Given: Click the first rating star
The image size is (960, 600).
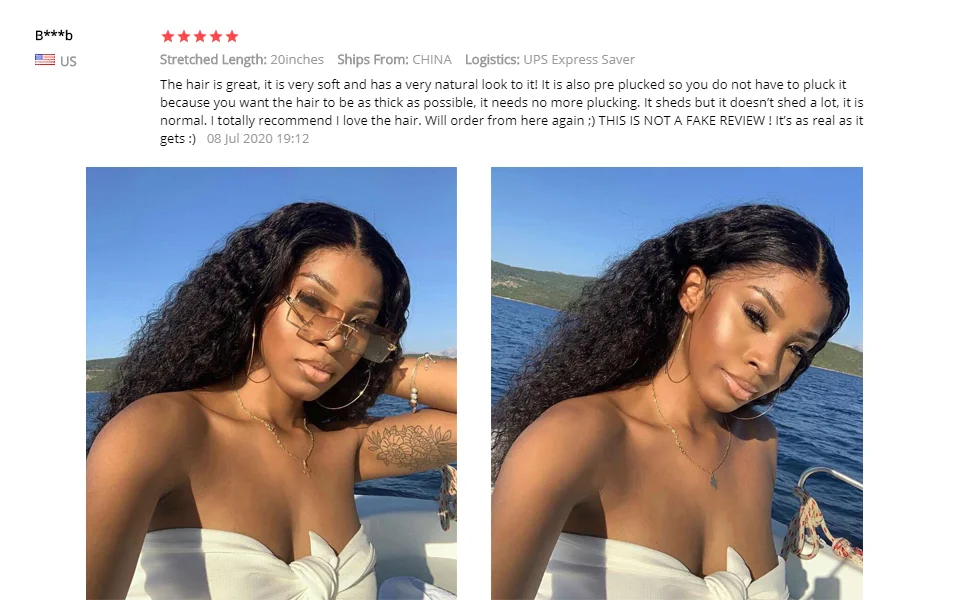Looking at the screenshot, I should coord(168,36).
